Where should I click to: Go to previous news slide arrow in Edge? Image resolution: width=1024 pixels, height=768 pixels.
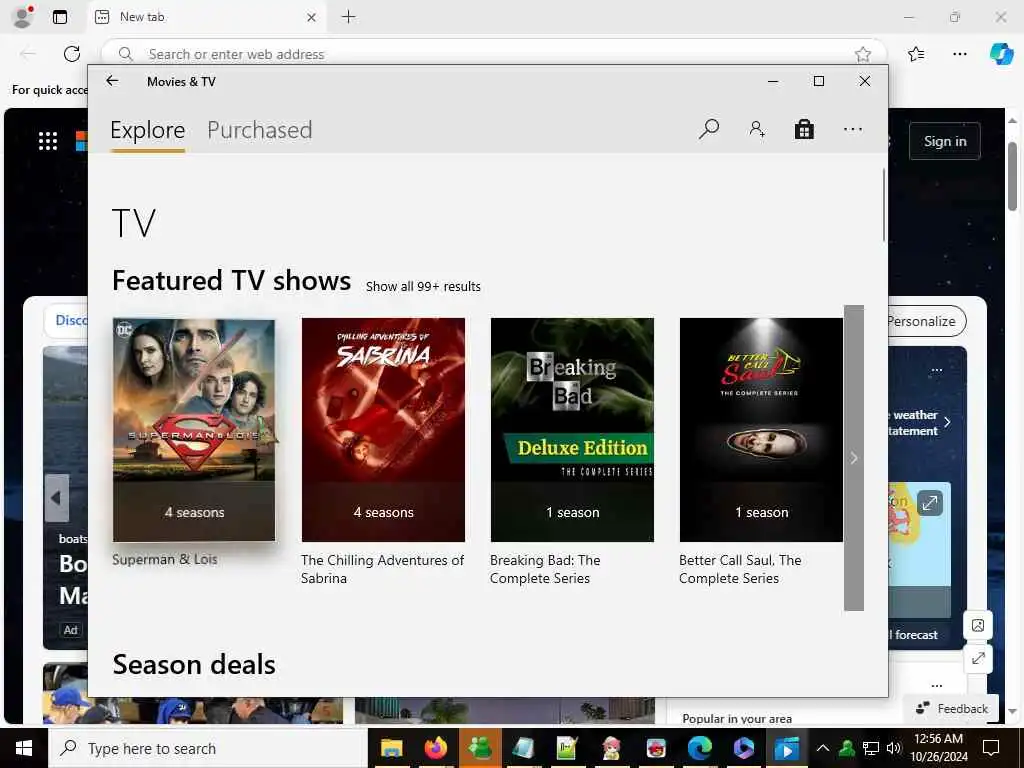click(x=57, y=498)
